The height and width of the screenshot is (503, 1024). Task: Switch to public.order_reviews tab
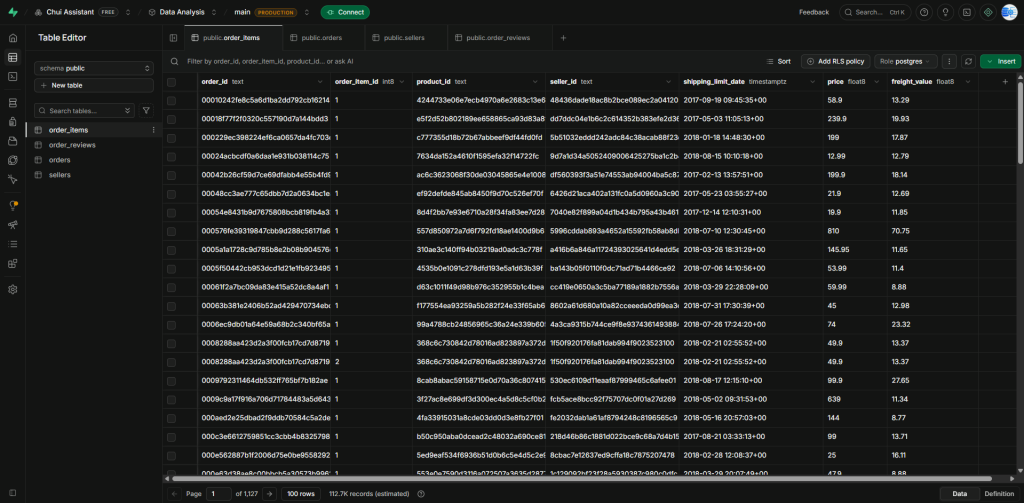pos(500,38)
